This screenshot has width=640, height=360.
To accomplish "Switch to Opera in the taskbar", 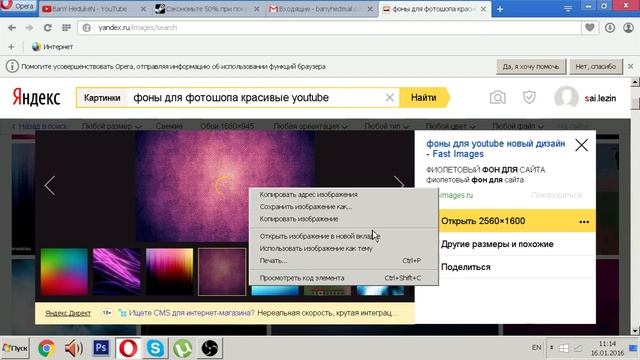I will point(128,348).
